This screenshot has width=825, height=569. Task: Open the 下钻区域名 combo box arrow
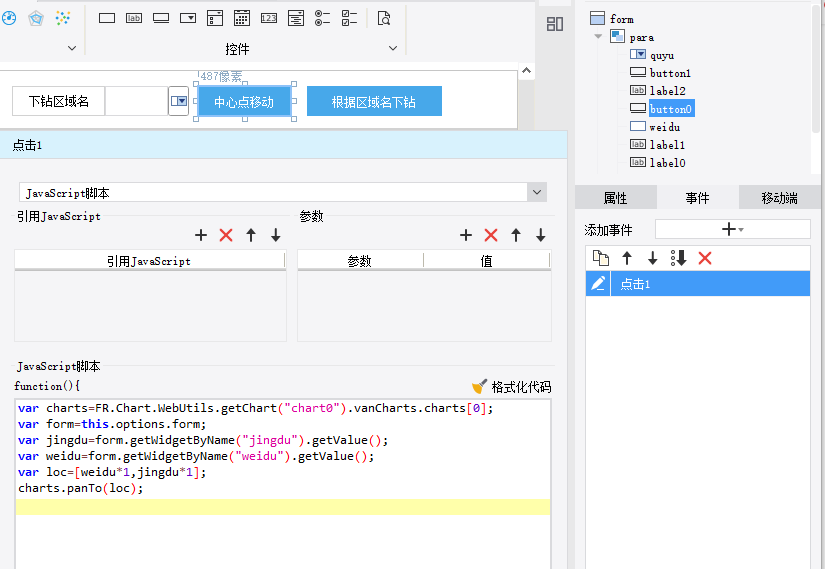point(179,101)
